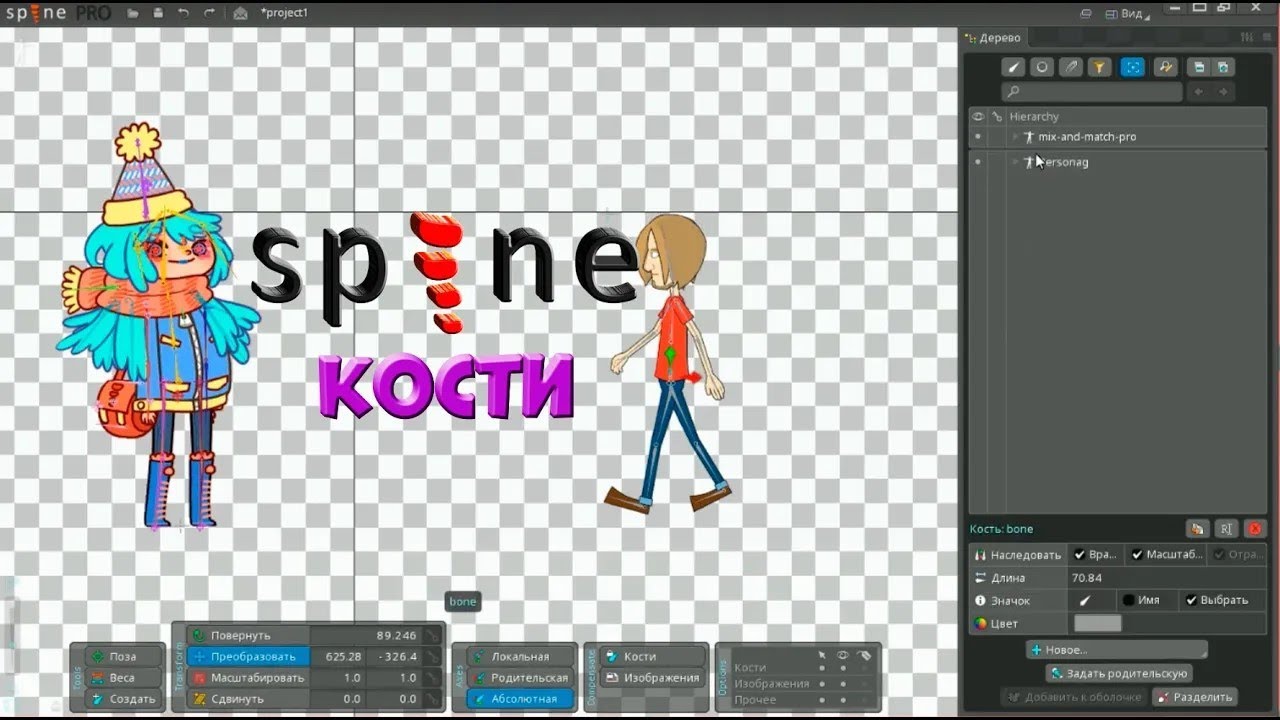Click the duplicate bone icon

tap(1197, 529)
